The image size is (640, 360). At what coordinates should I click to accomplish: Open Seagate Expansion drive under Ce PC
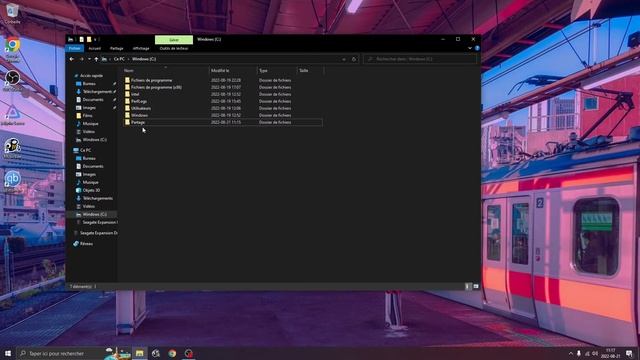pos(100,222)
